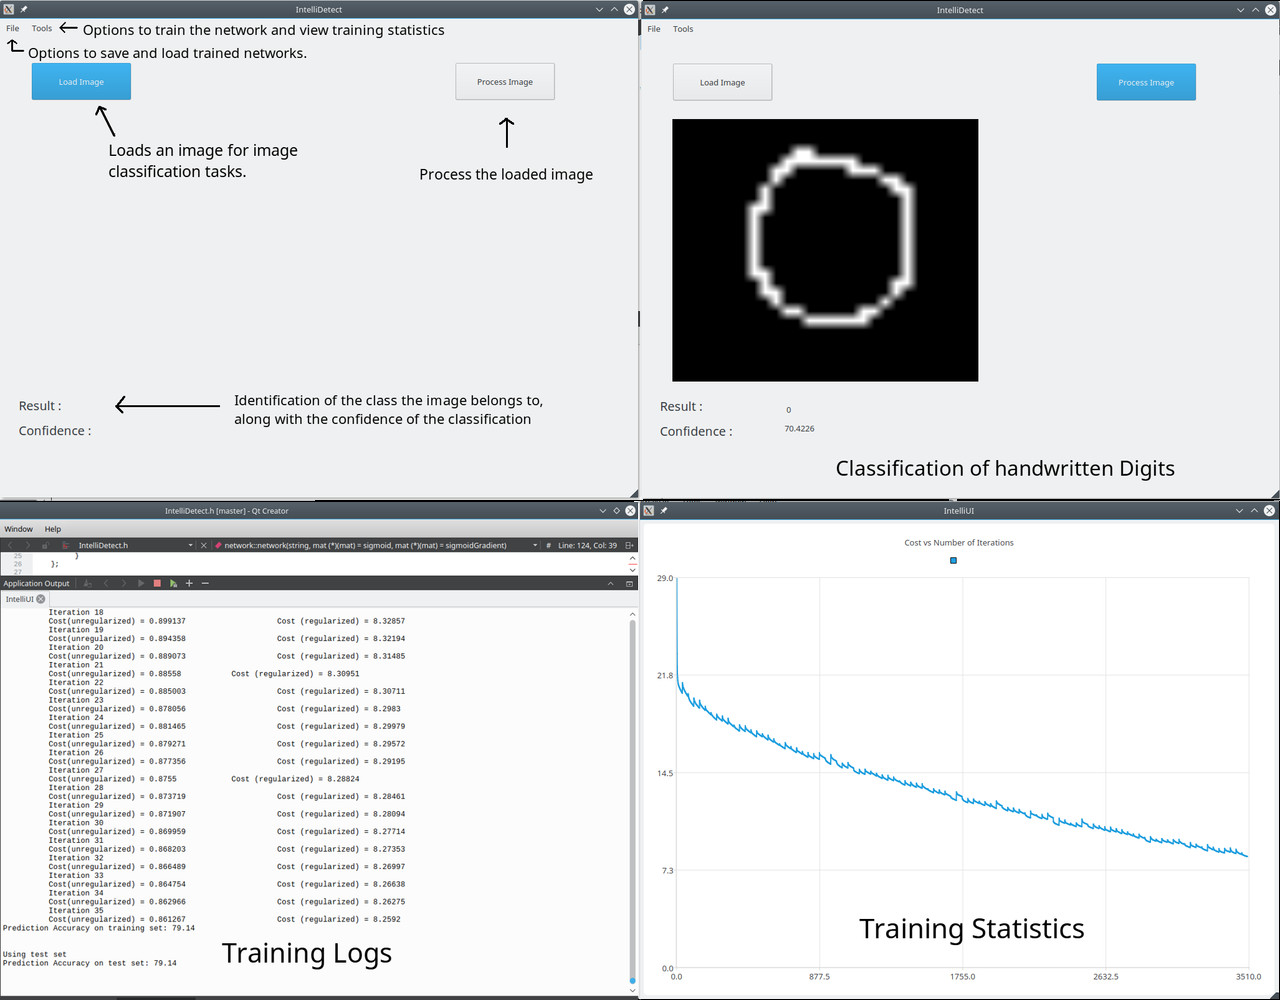Minimize the Application Output pane with up arrow
The width and height of the screenshot is (1280, 1000).
[x=610, y=583]
